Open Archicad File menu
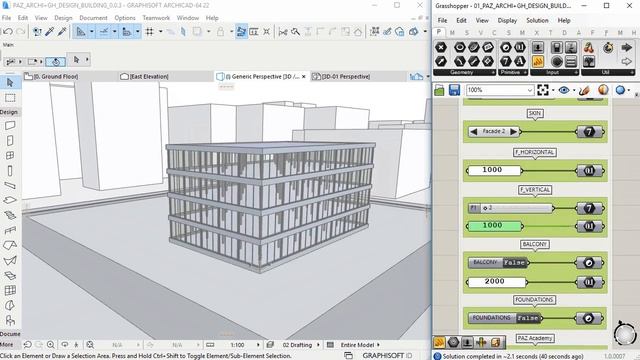This screenshot has height=360, width=640. point(7,18)
